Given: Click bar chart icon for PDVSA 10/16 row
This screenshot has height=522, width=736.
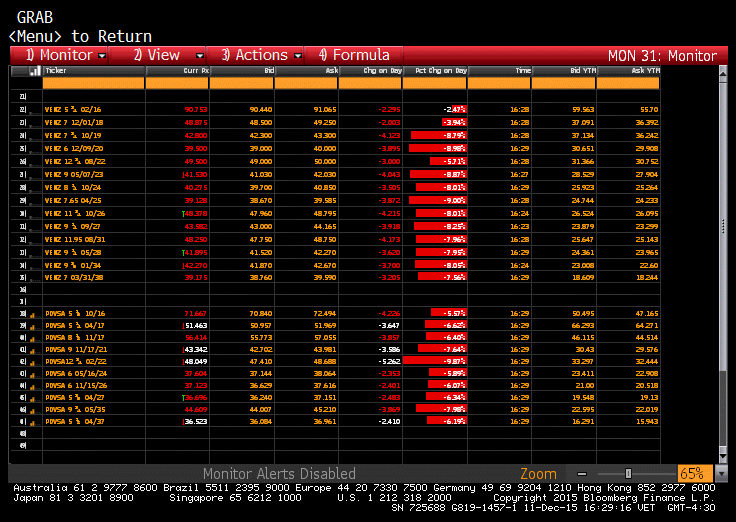Looking at the screenshot, I should tap(33, 315).
